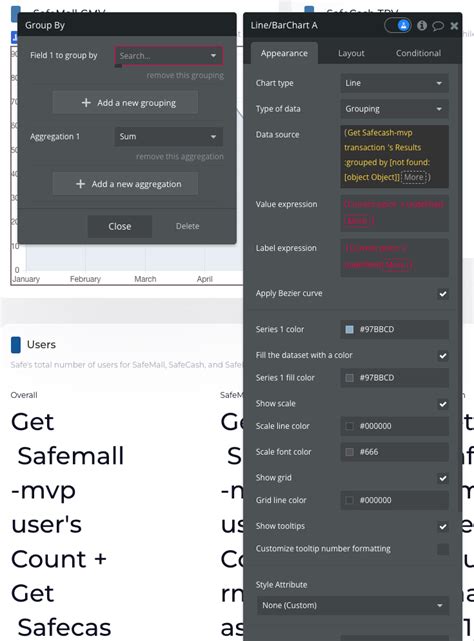
Task: Disable the Show grid checkbox
Action: pyautogui.click(x=443, y=478)
